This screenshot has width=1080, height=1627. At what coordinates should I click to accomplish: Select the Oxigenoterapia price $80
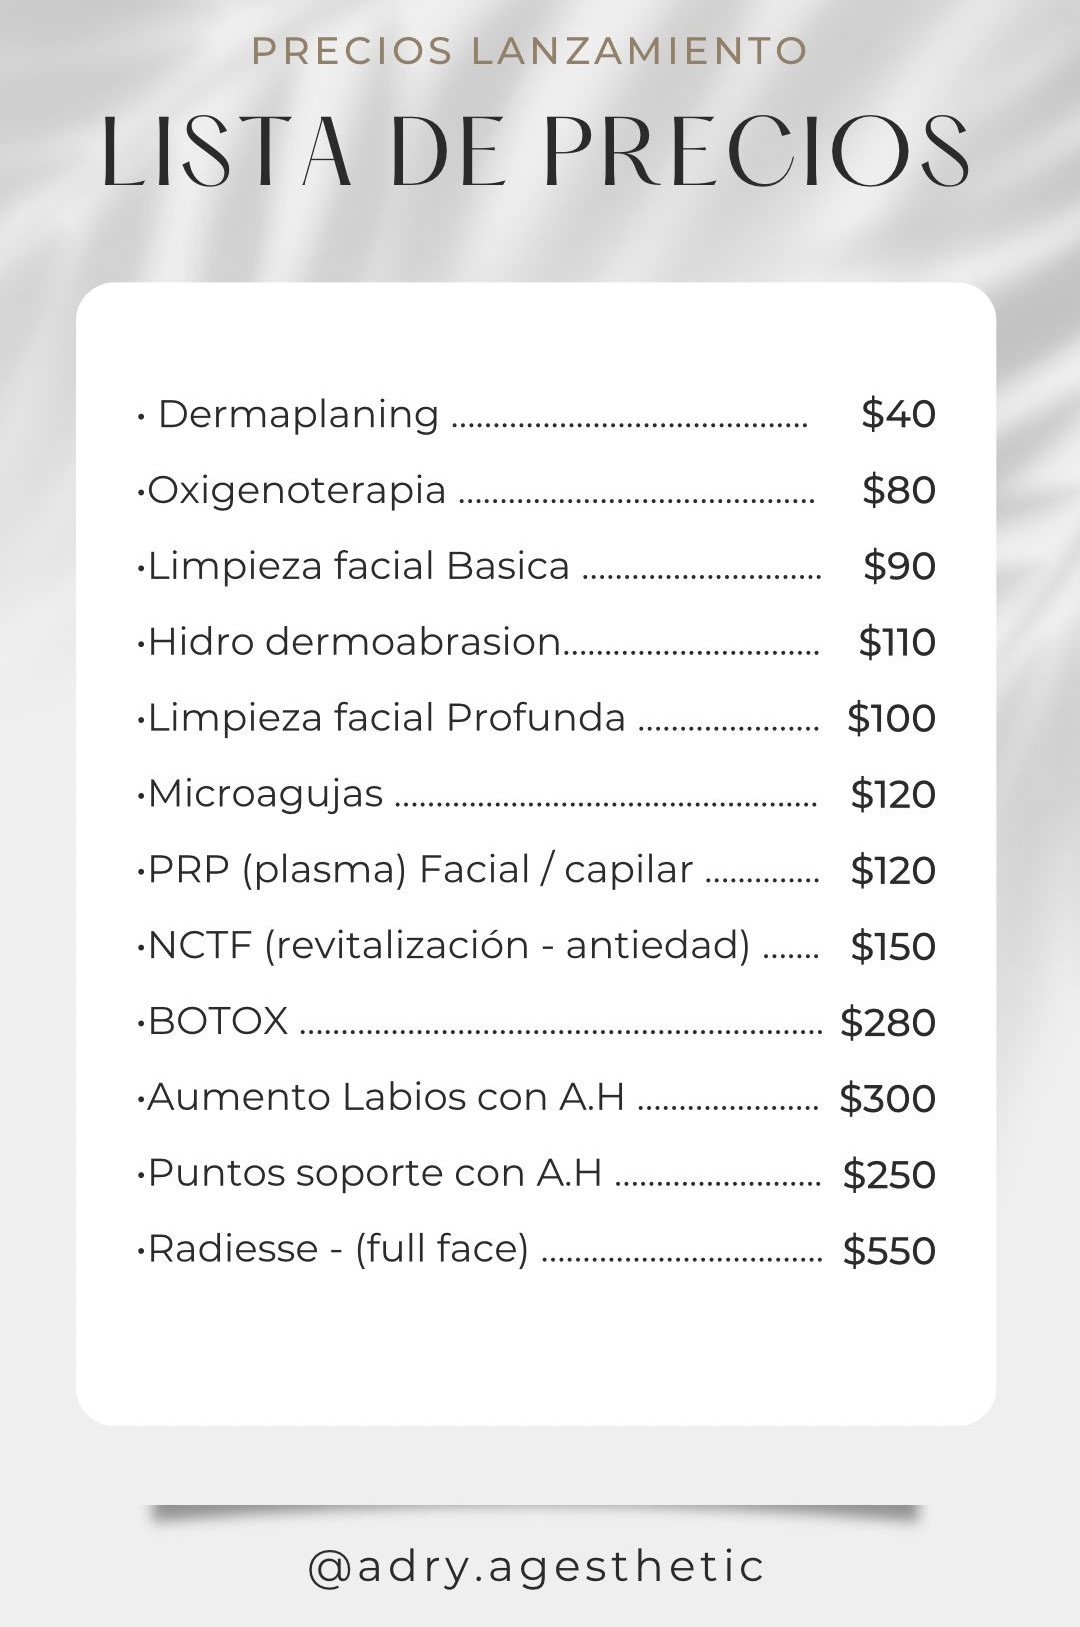tap(899, 490)
